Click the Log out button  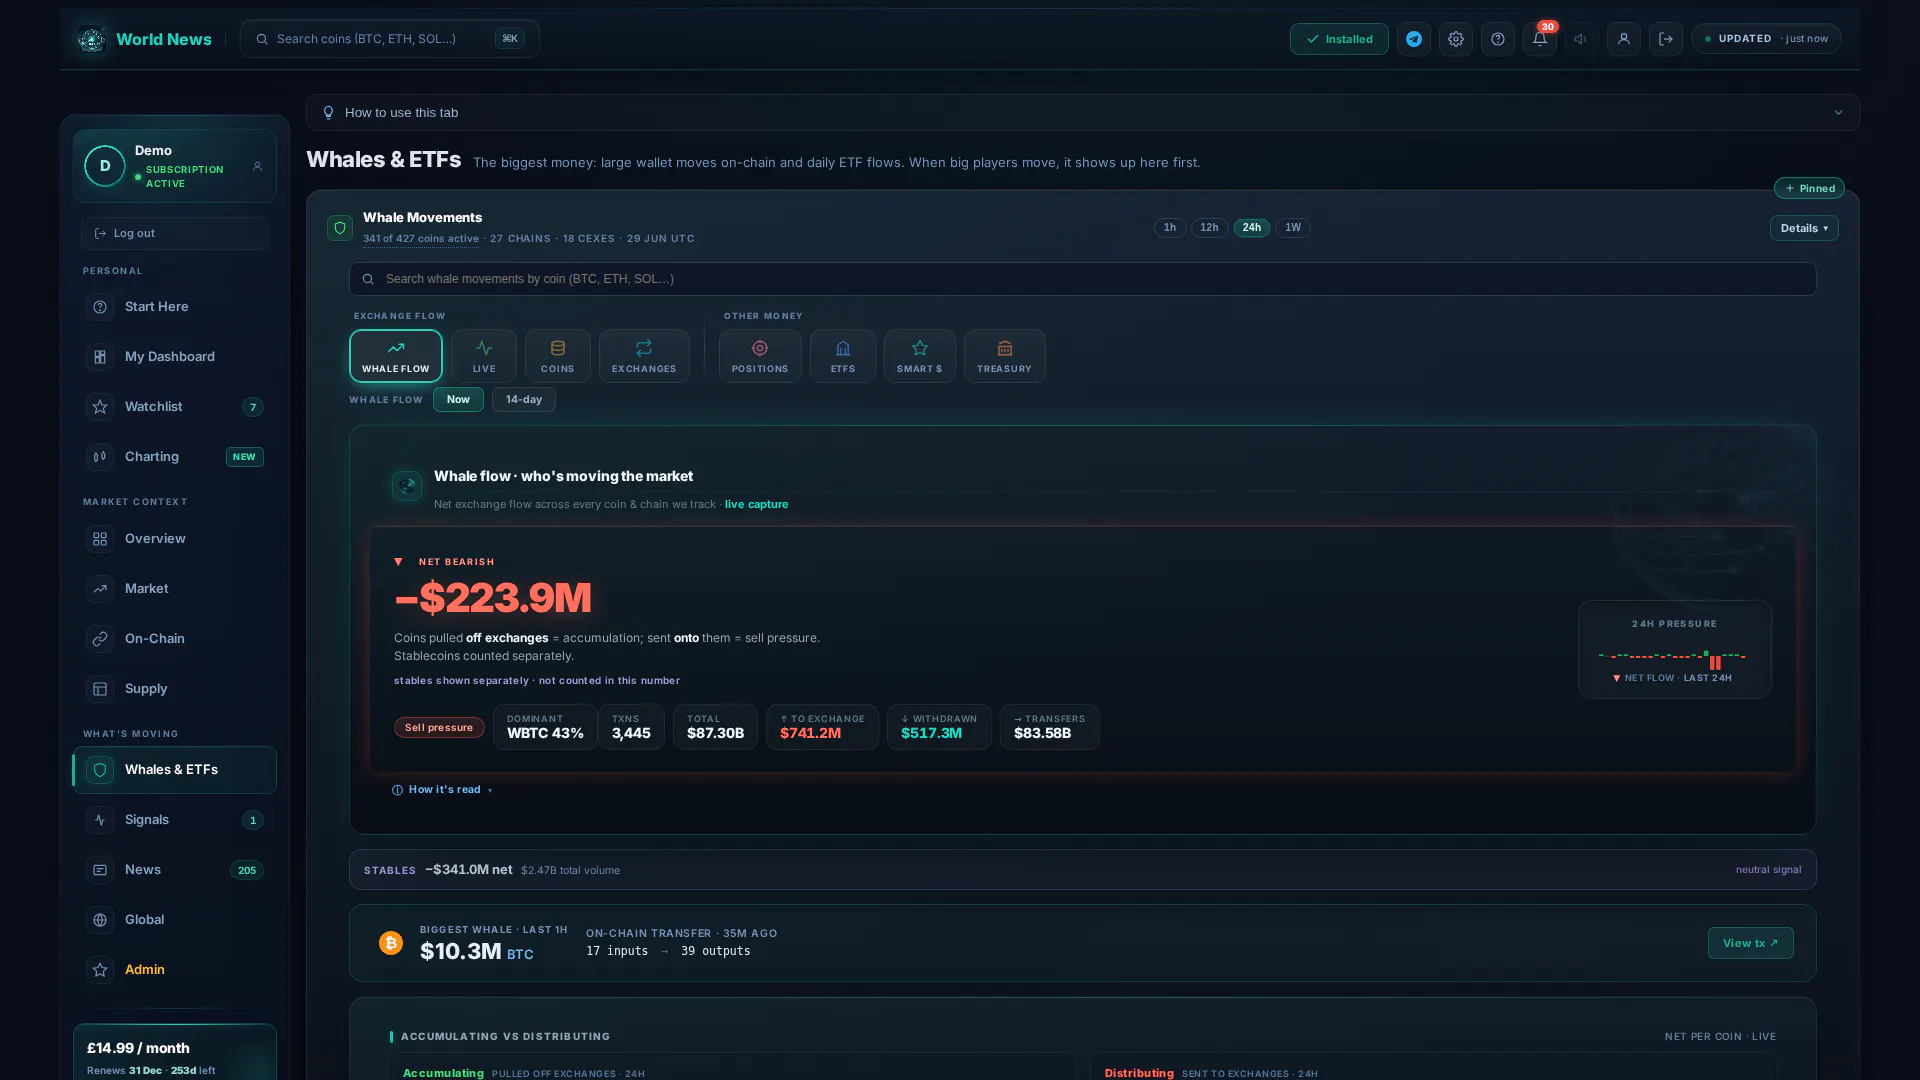click(175, 233)
